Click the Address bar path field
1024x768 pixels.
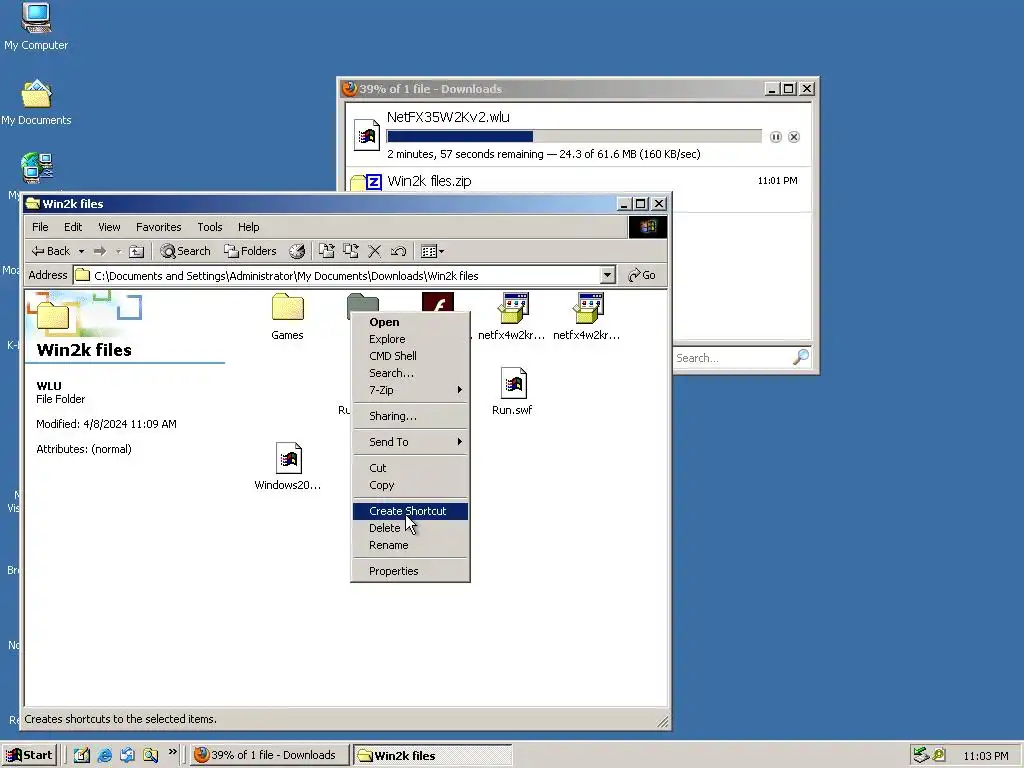337,276
